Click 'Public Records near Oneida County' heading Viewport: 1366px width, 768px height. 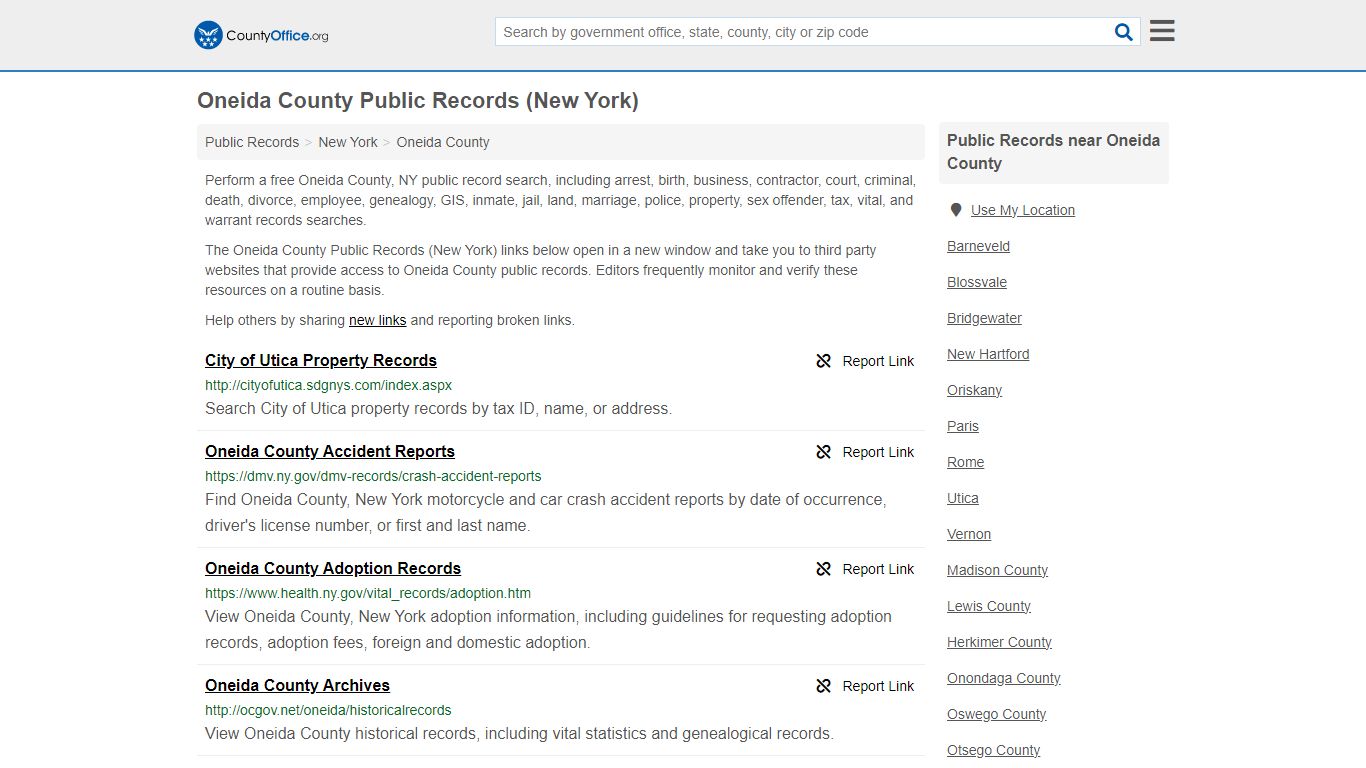click(x=1053, y=152)
